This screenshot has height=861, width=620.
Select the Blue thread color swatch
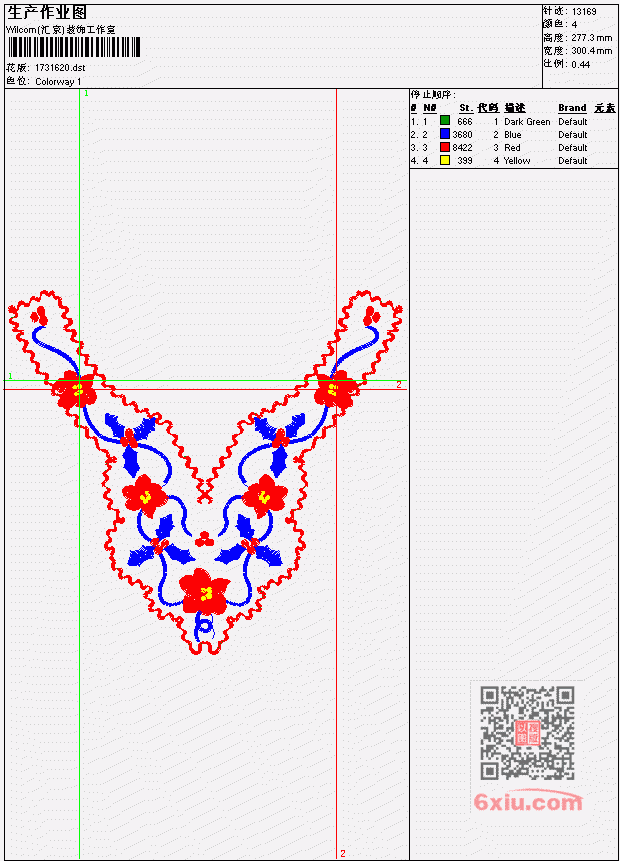point(445,134)
